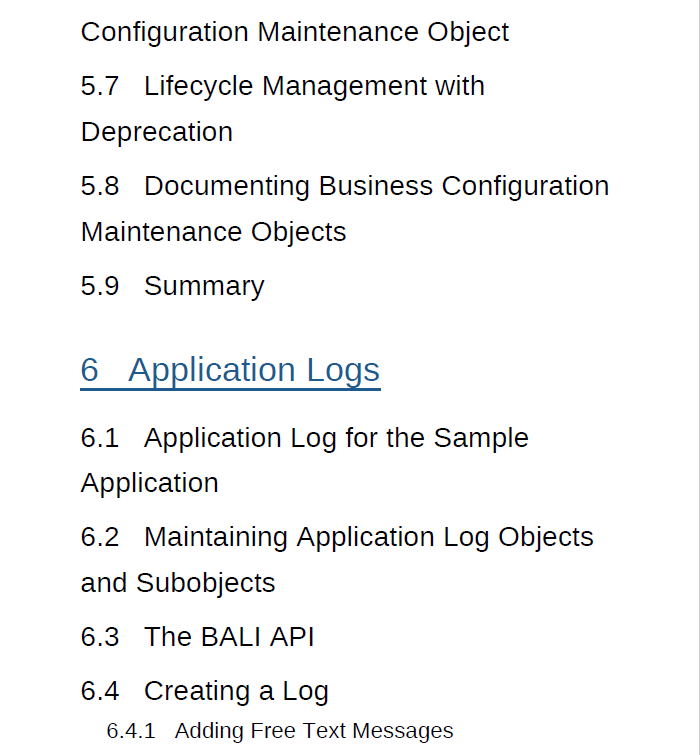The width and height of the screenshot is (700, 755).
Task: Click the word 'Deprecation' on wrapped line
Action: (157, 132)
